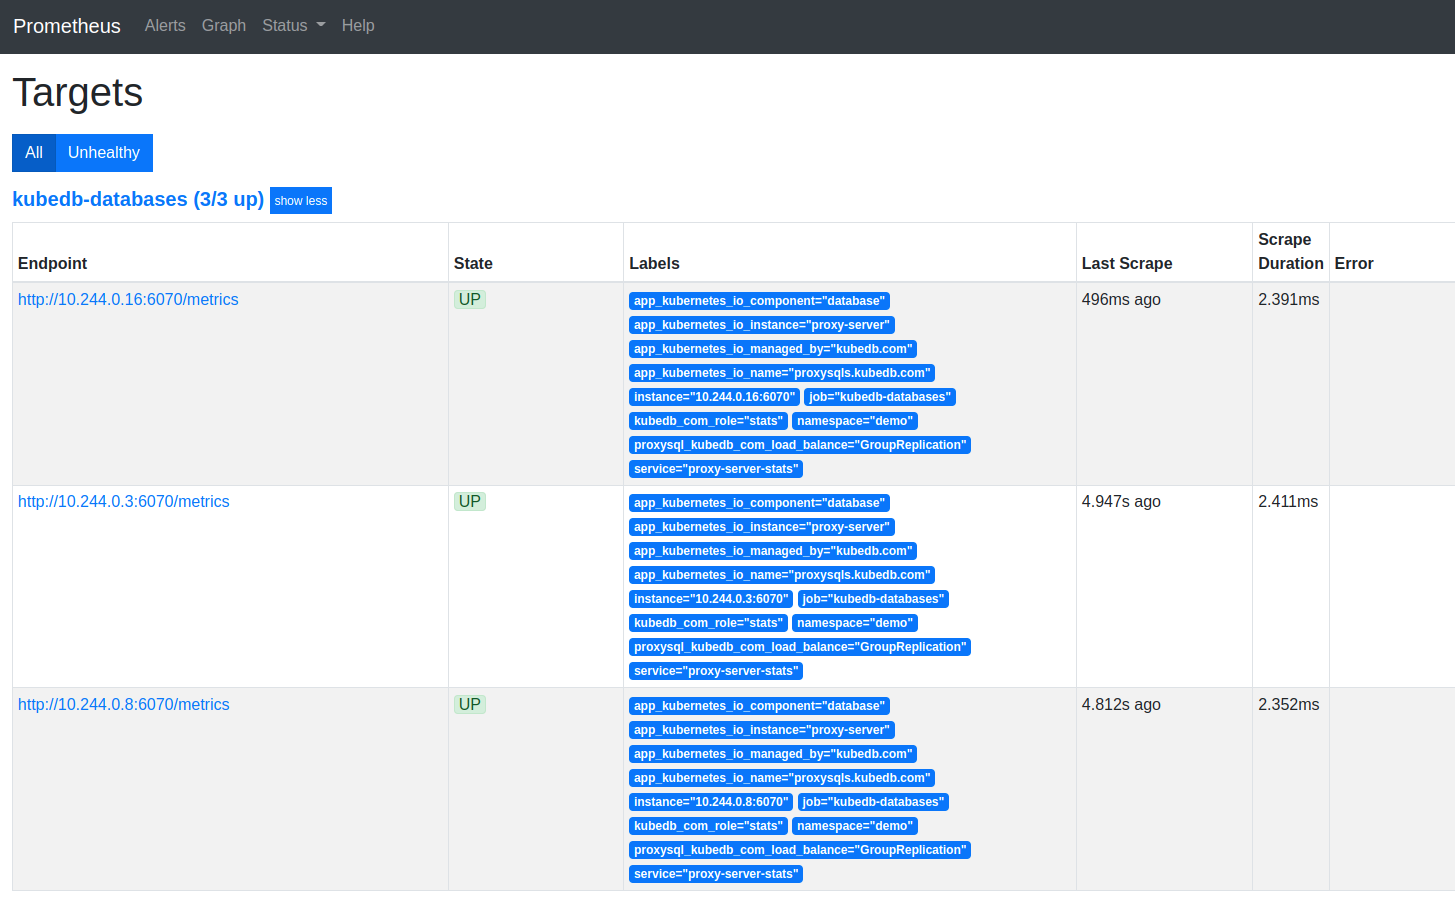This screenshot has height=919, width=1455.
Task: Click the instance="10.244.0.8:6070" label badge
Action: click(710, 802)
